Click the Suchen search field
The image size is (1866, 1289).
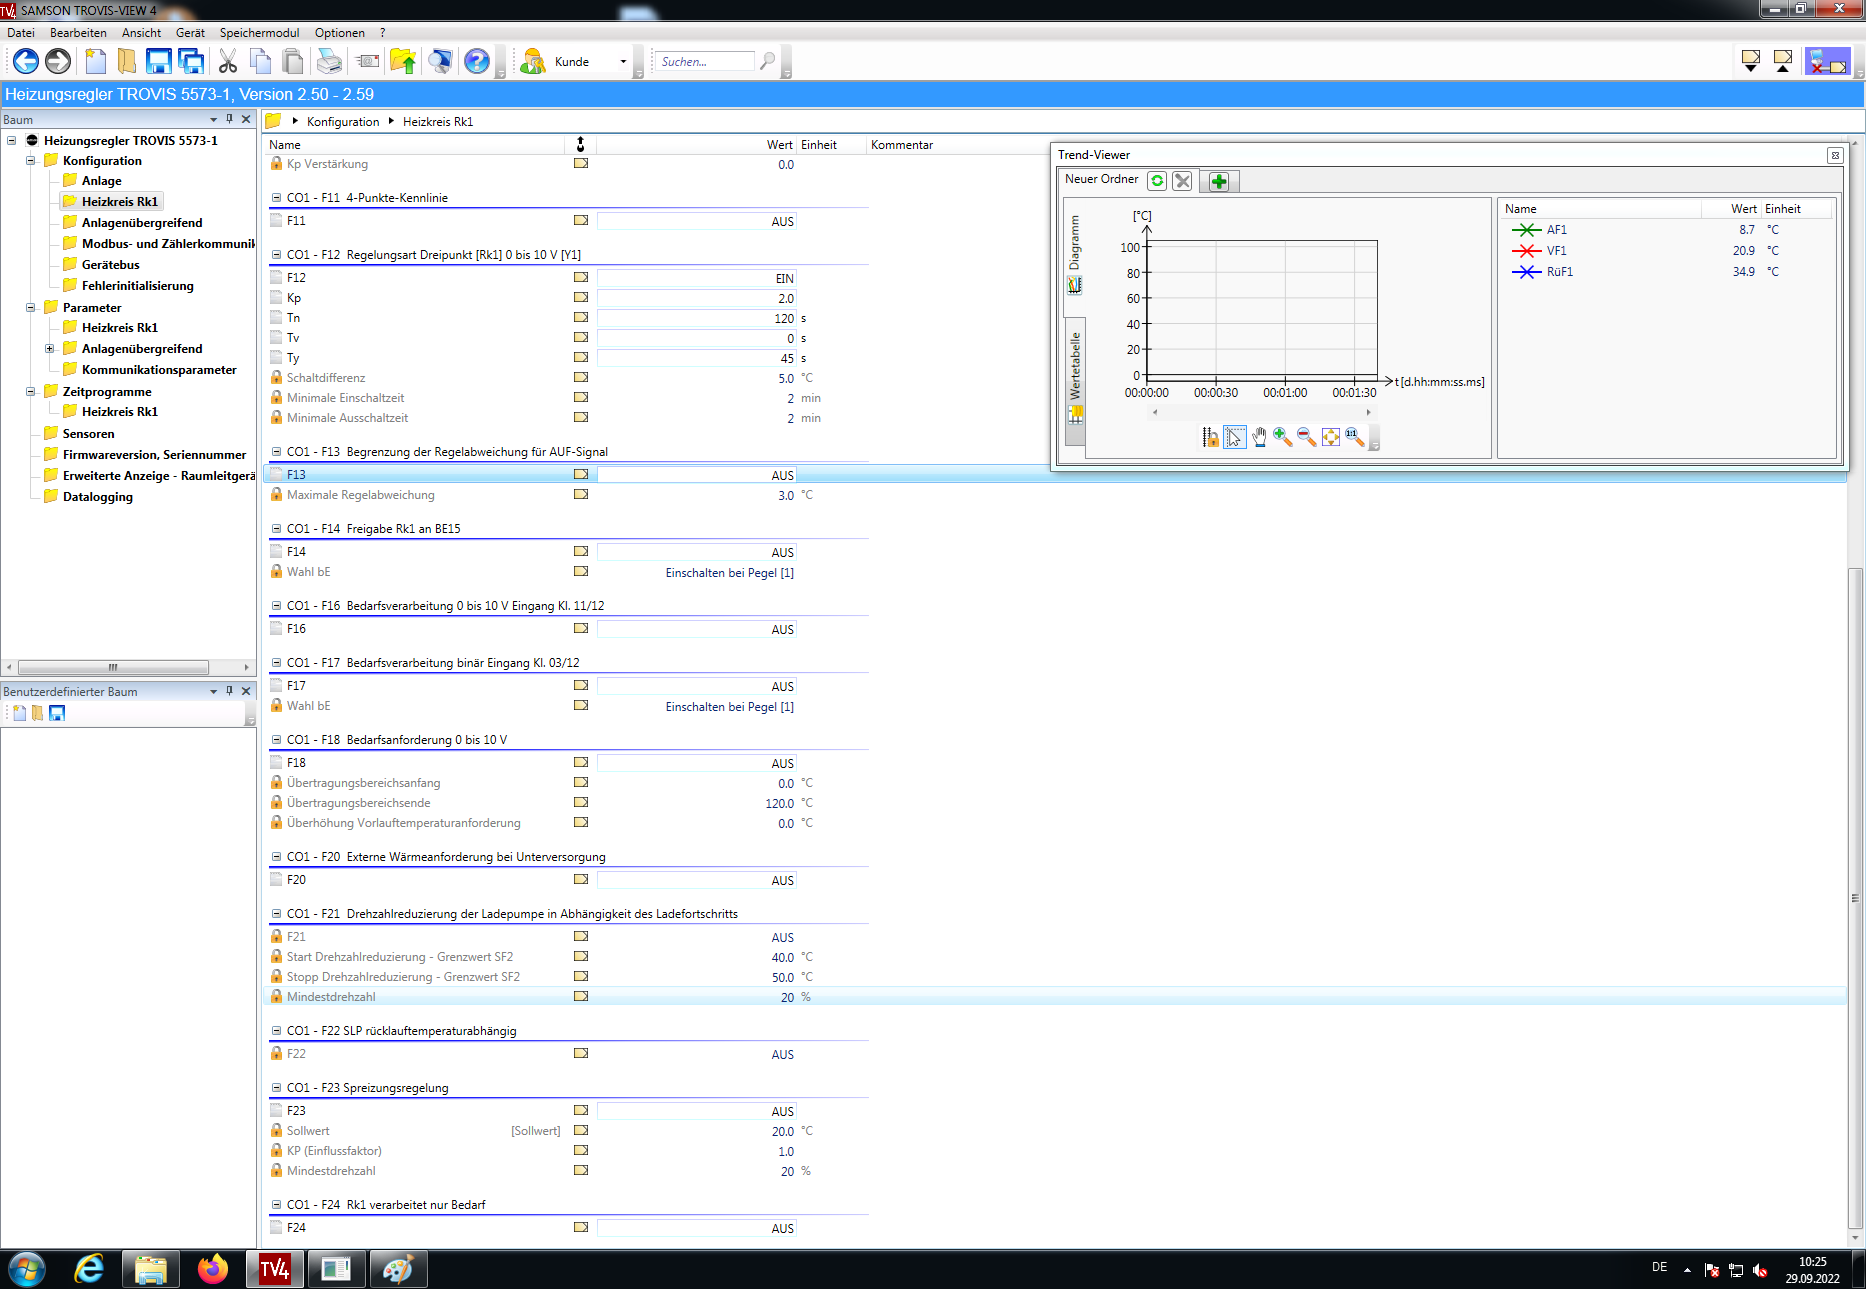click(705, 62)
